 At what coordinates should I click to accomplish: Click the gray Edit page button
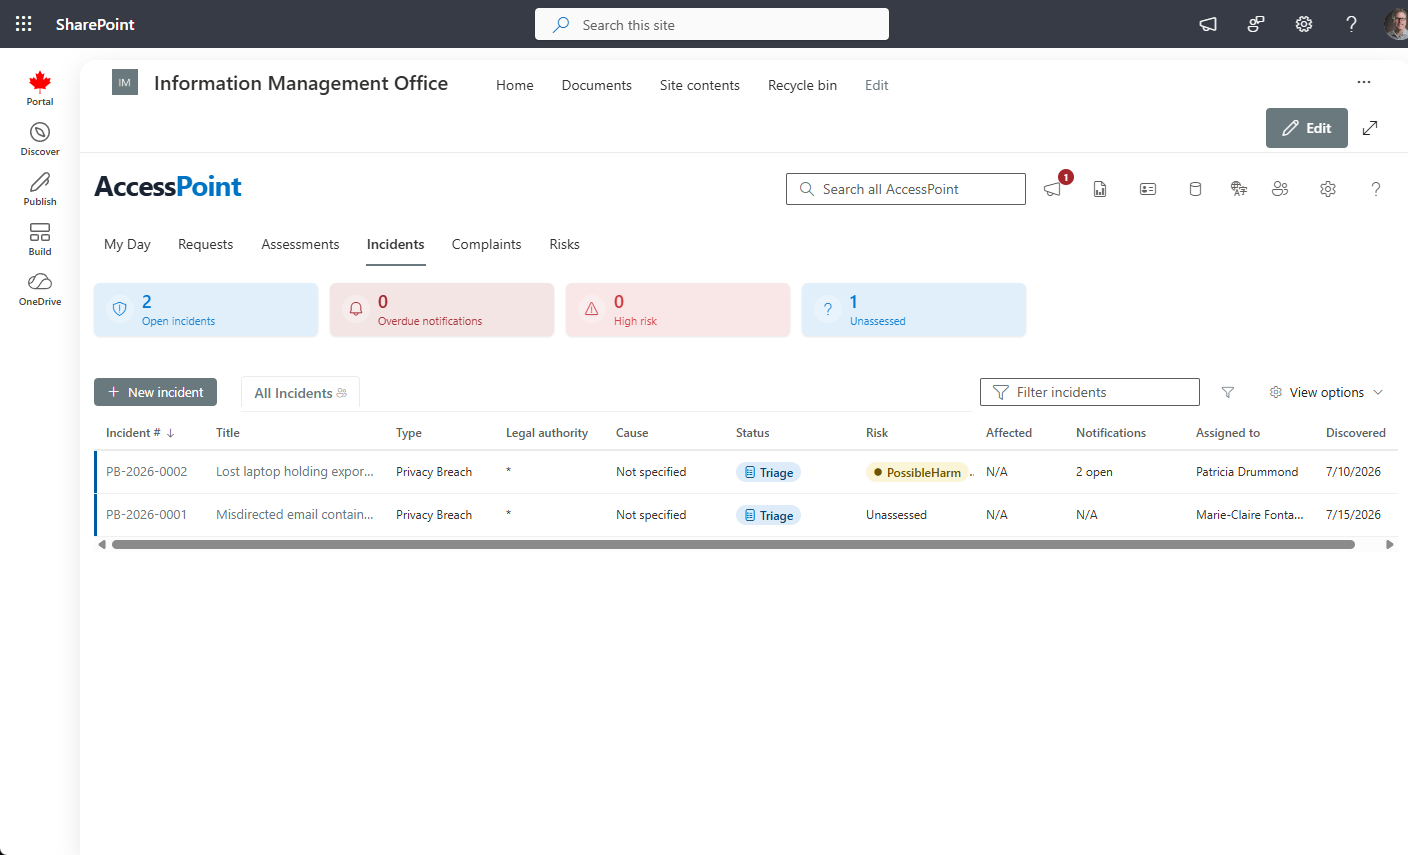point(1307,128)
